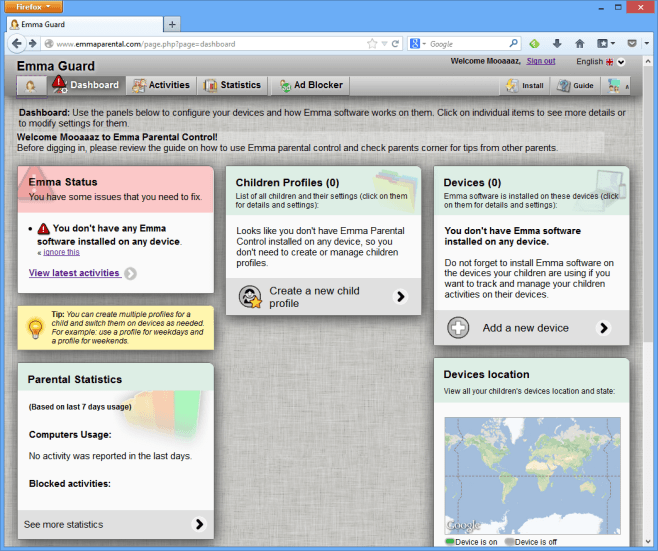Image resolution: width=658 pixels, height=551 pixels.
Task: Click the Pocket toolbar icon
Action: pos(632,43)
